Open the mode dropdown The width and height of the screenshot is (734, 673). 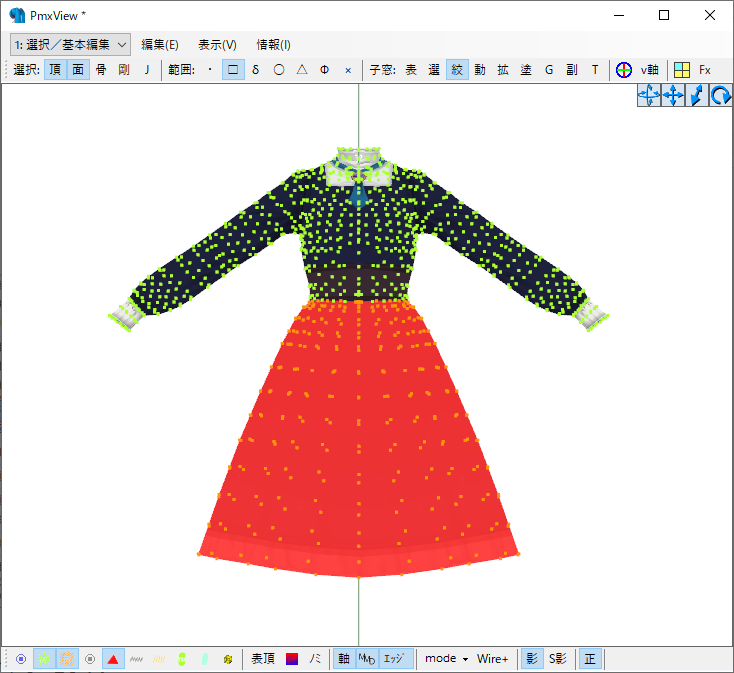click(x=446, y=659)
